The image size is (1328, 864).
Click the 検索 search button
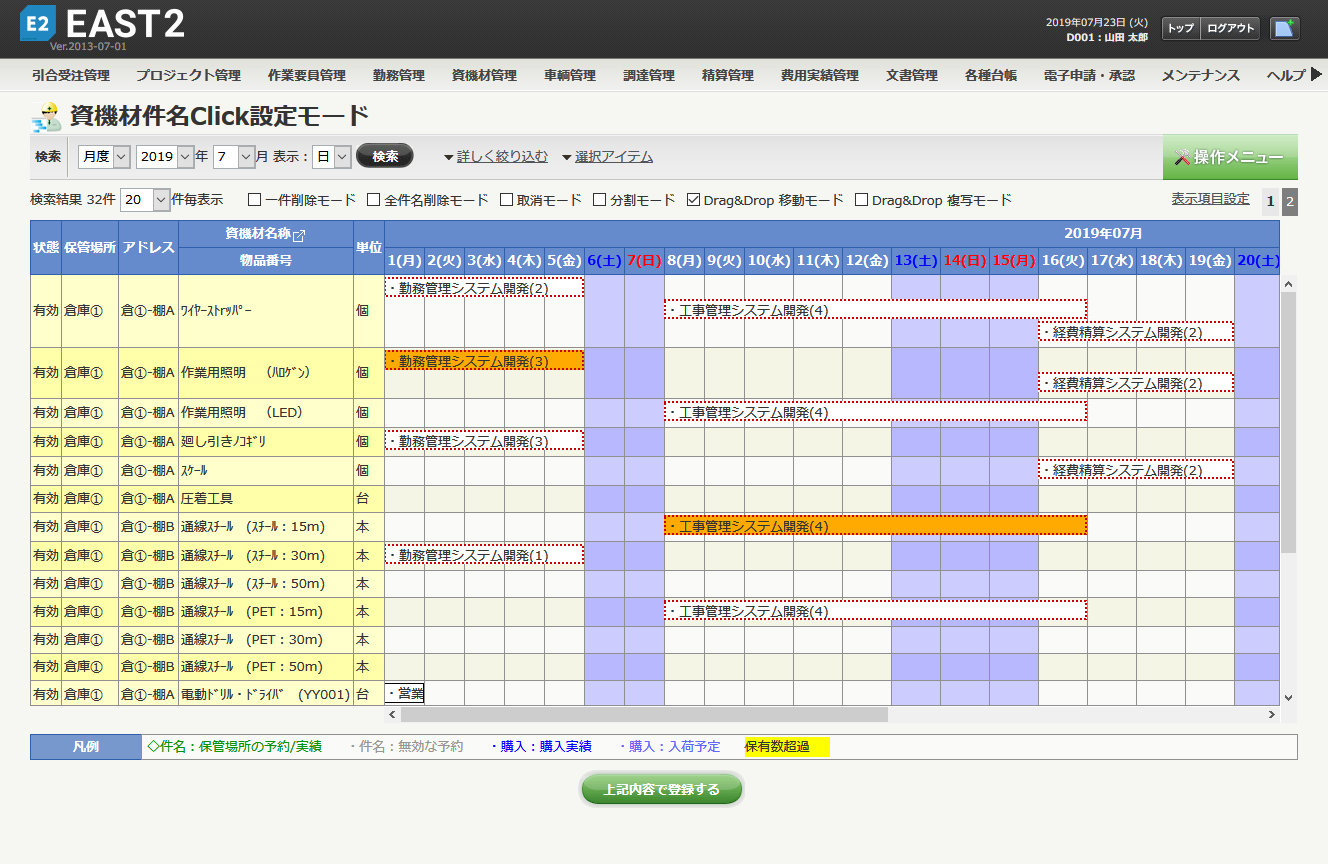pyautogui.click(x=385, y=157)
